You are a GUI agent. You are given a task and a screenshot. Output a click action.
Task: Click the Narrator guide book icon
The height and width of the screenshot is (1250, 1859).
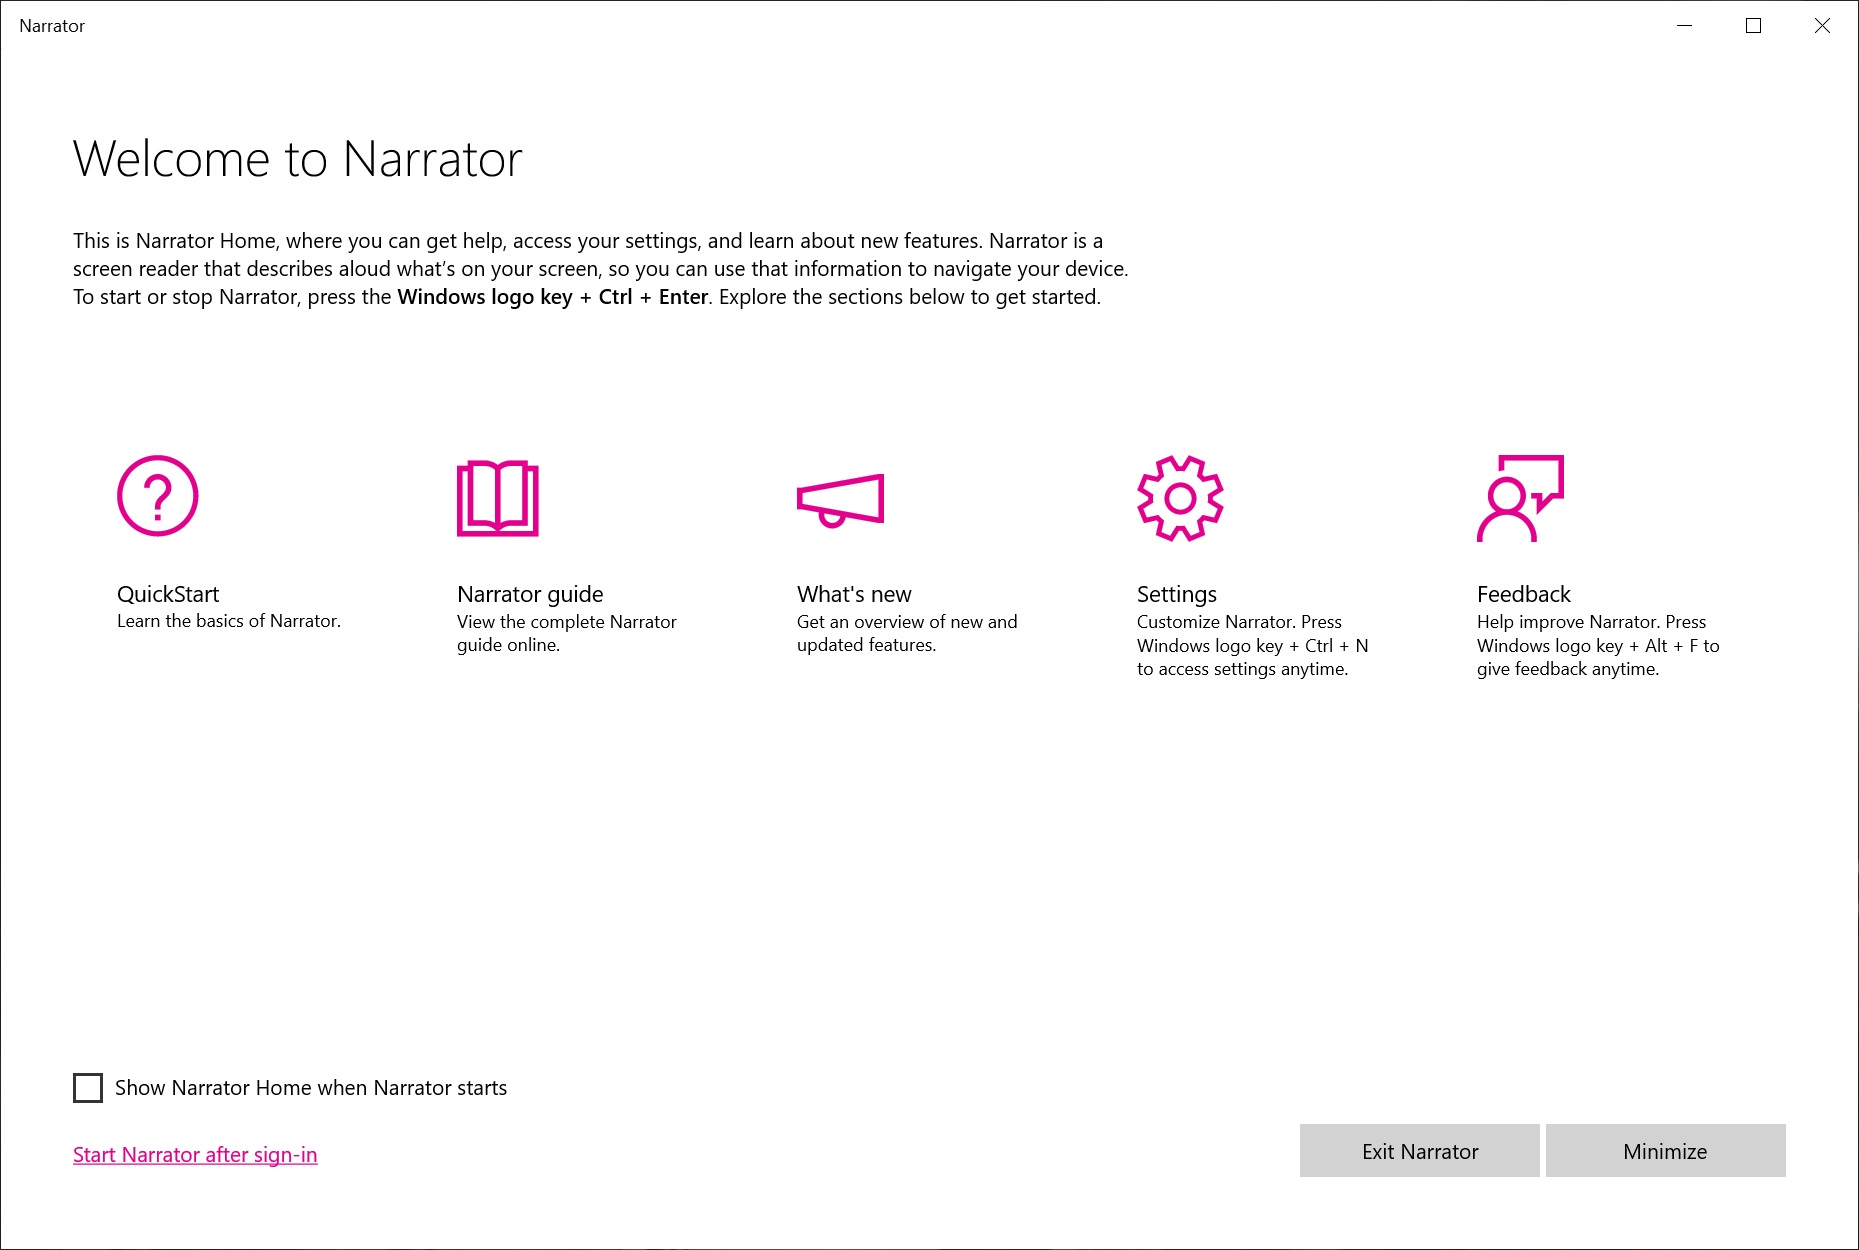498,498
